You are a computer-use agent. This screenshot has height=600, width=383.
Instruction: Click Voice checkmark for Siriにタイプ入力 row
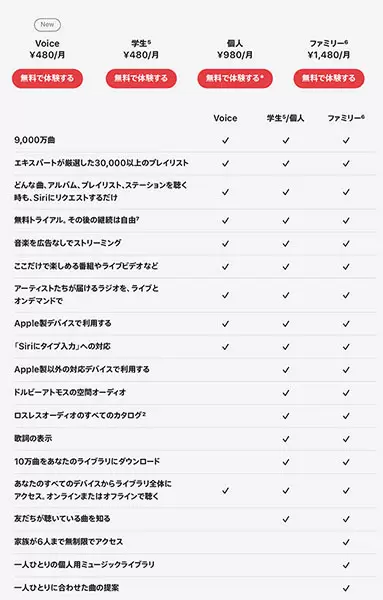click(225, 347)
